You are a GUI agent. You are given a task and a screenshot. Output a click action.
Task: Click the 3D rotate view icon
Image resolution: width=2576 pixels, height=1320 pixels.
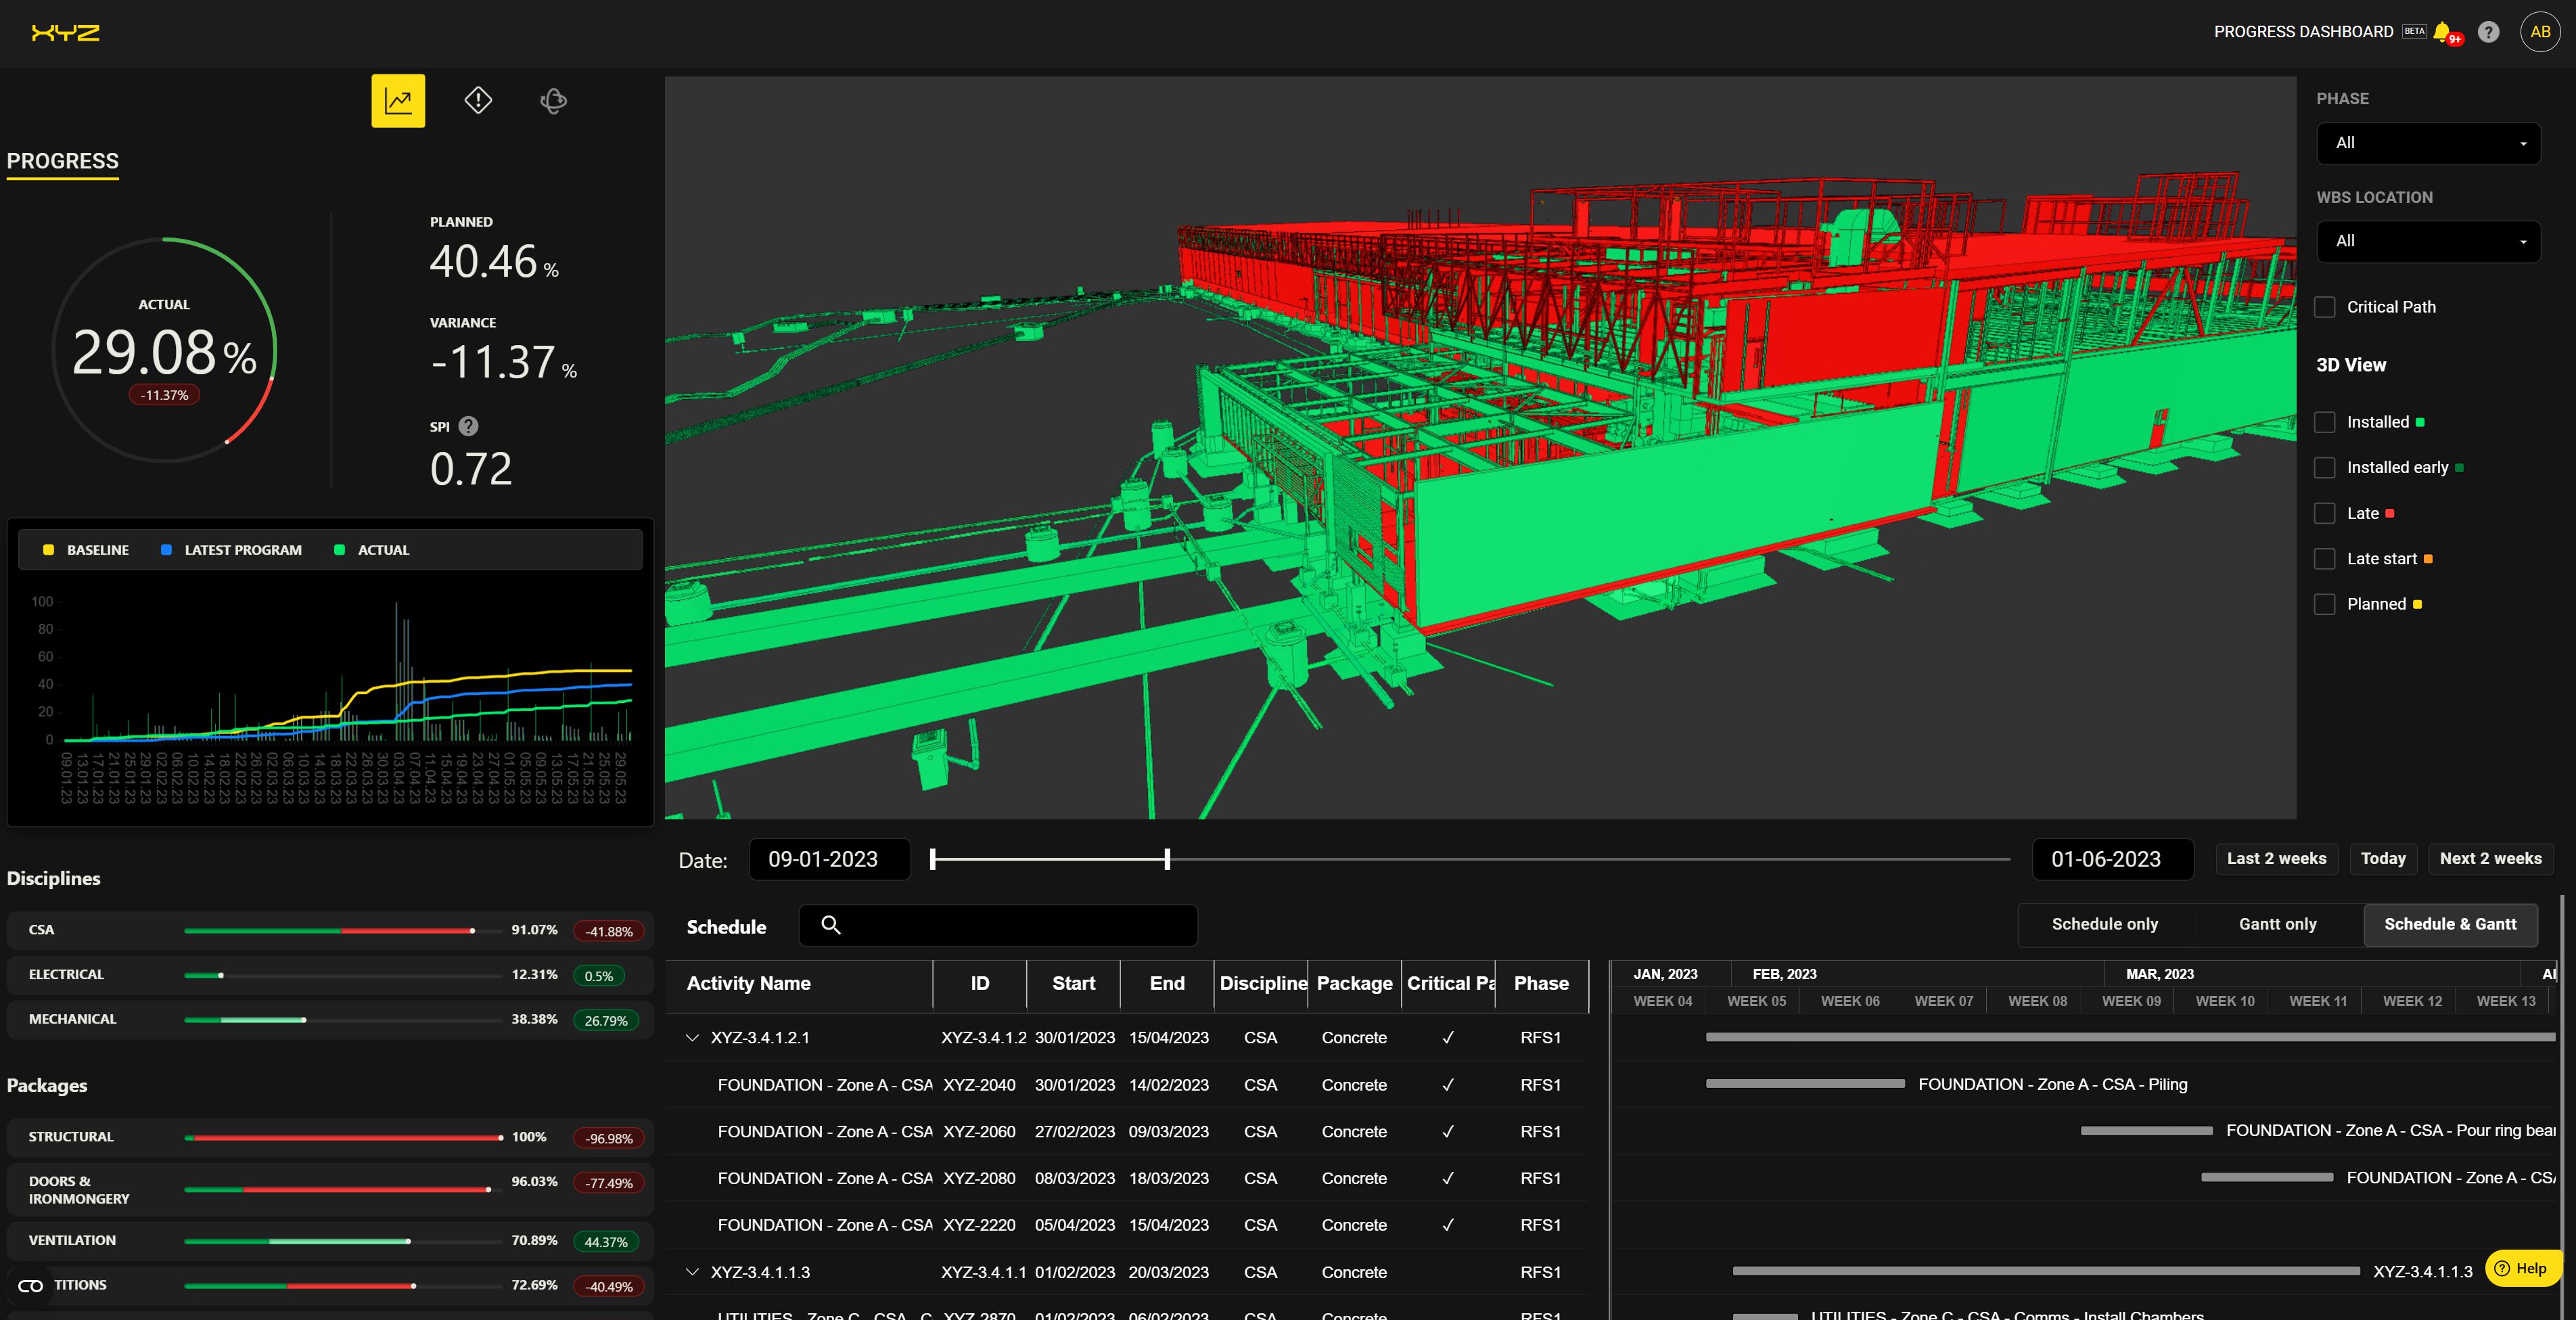pos(553,101)
